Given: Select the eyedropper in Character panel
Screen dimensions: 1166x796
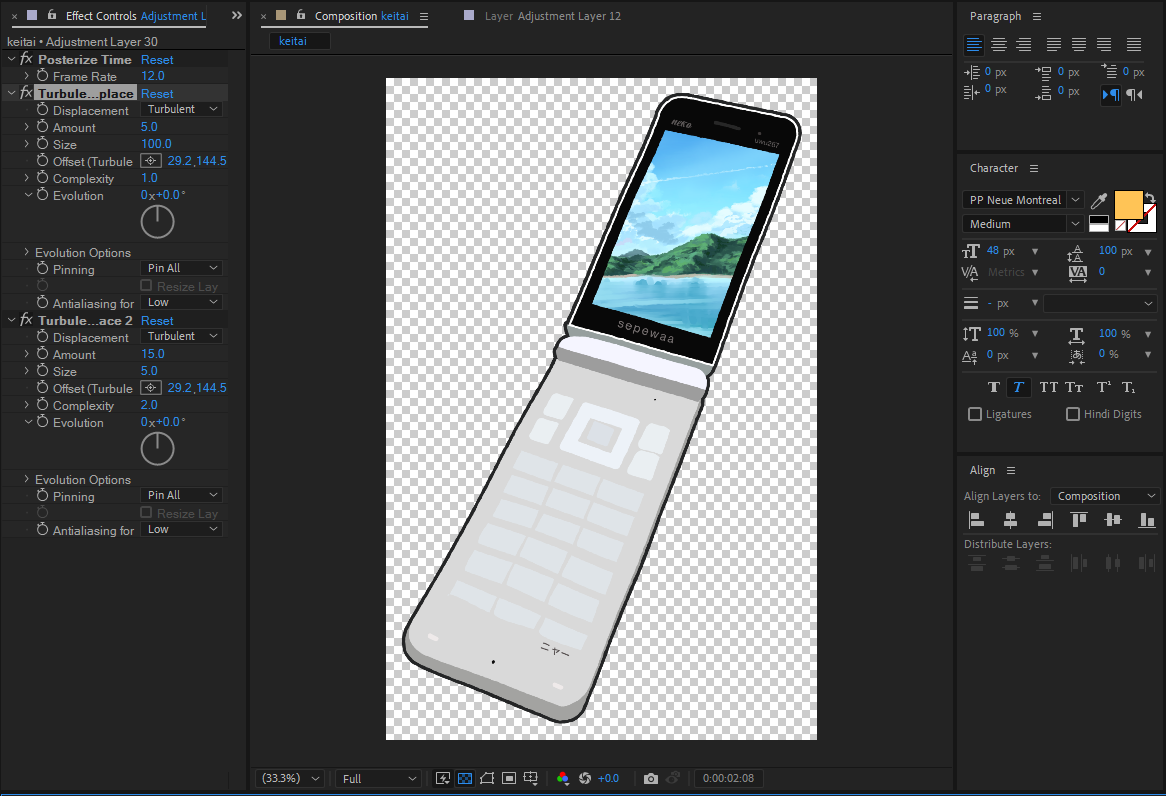Looking at the screenshot, I should click(1098, 201).
